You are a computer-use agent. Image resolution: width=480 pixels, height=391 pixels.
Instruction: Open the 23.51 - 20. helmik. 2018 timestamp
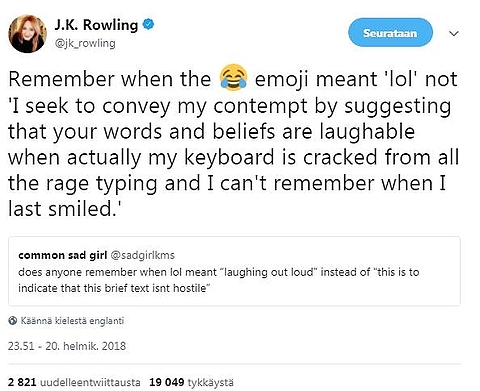click(x=67, y=346)
